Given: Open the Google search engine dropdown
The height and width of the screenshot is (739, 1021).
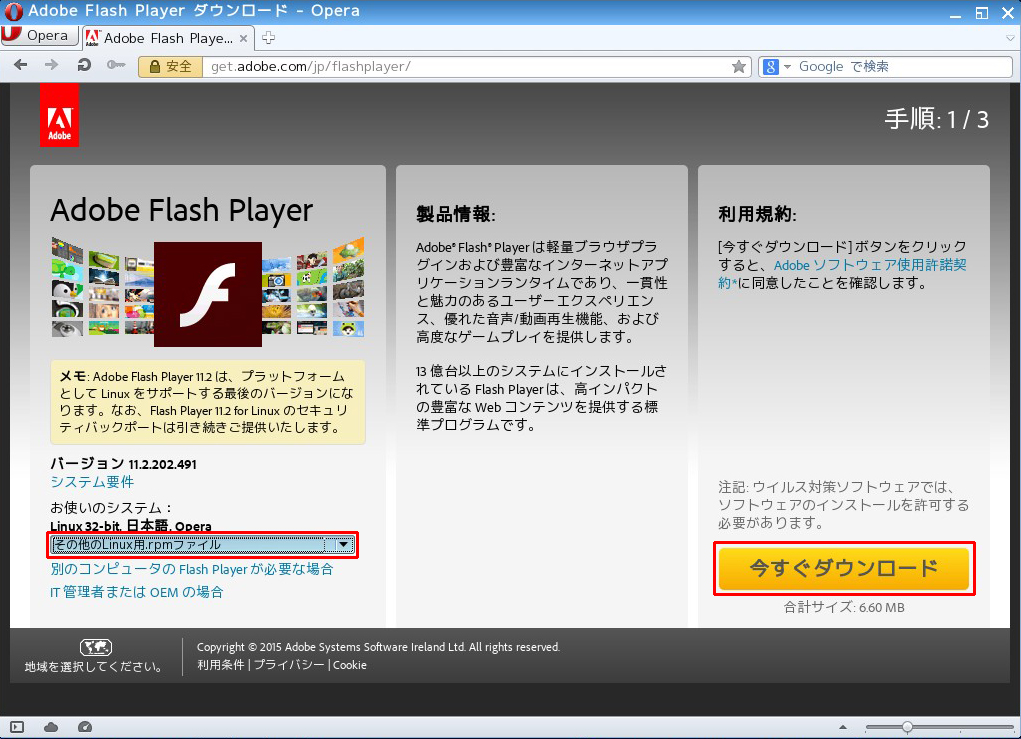Looking at the screenshot, I should pos(776,67).
